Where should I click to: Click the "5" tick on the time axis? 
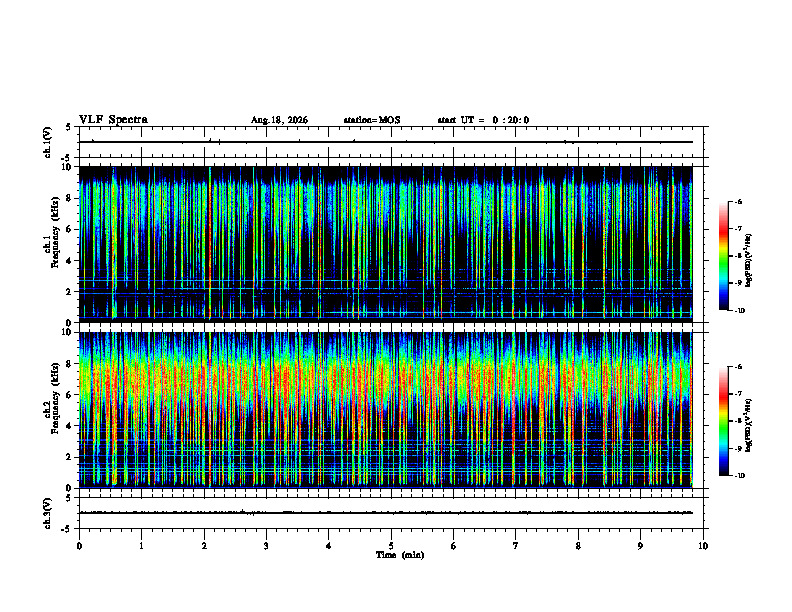click(391, 546)
